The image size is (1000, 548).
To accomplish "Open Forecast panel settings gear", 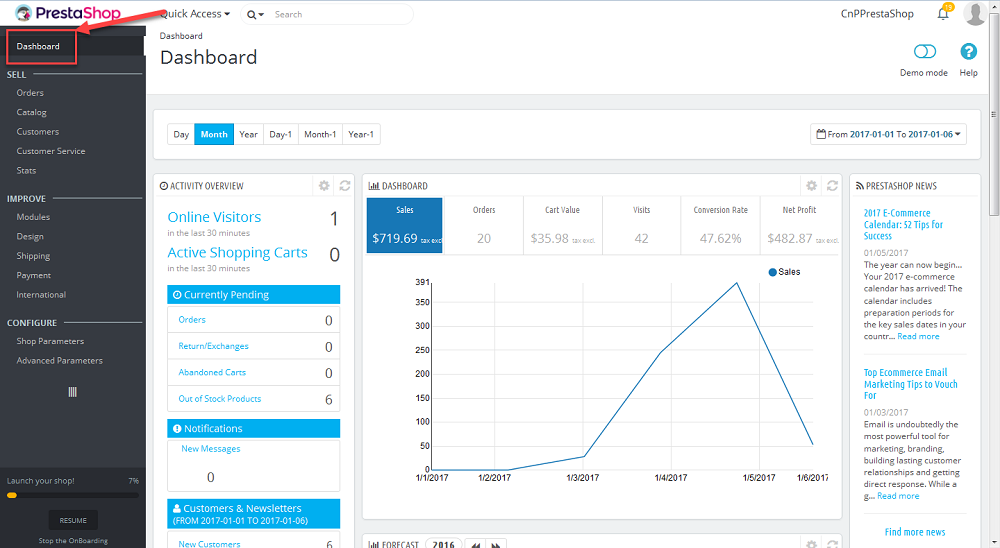I will [811, 544].
